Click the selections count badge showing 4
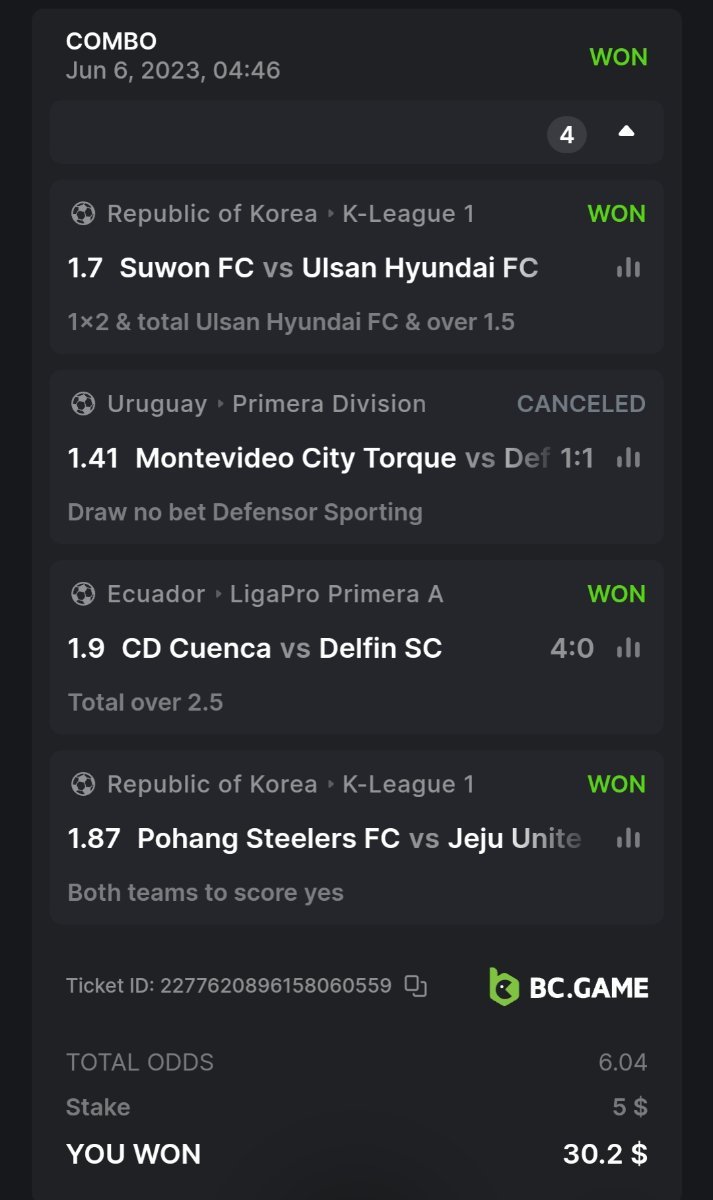Image resolution: width=713 pixels, height=1200 pixels. pos(567,134)
